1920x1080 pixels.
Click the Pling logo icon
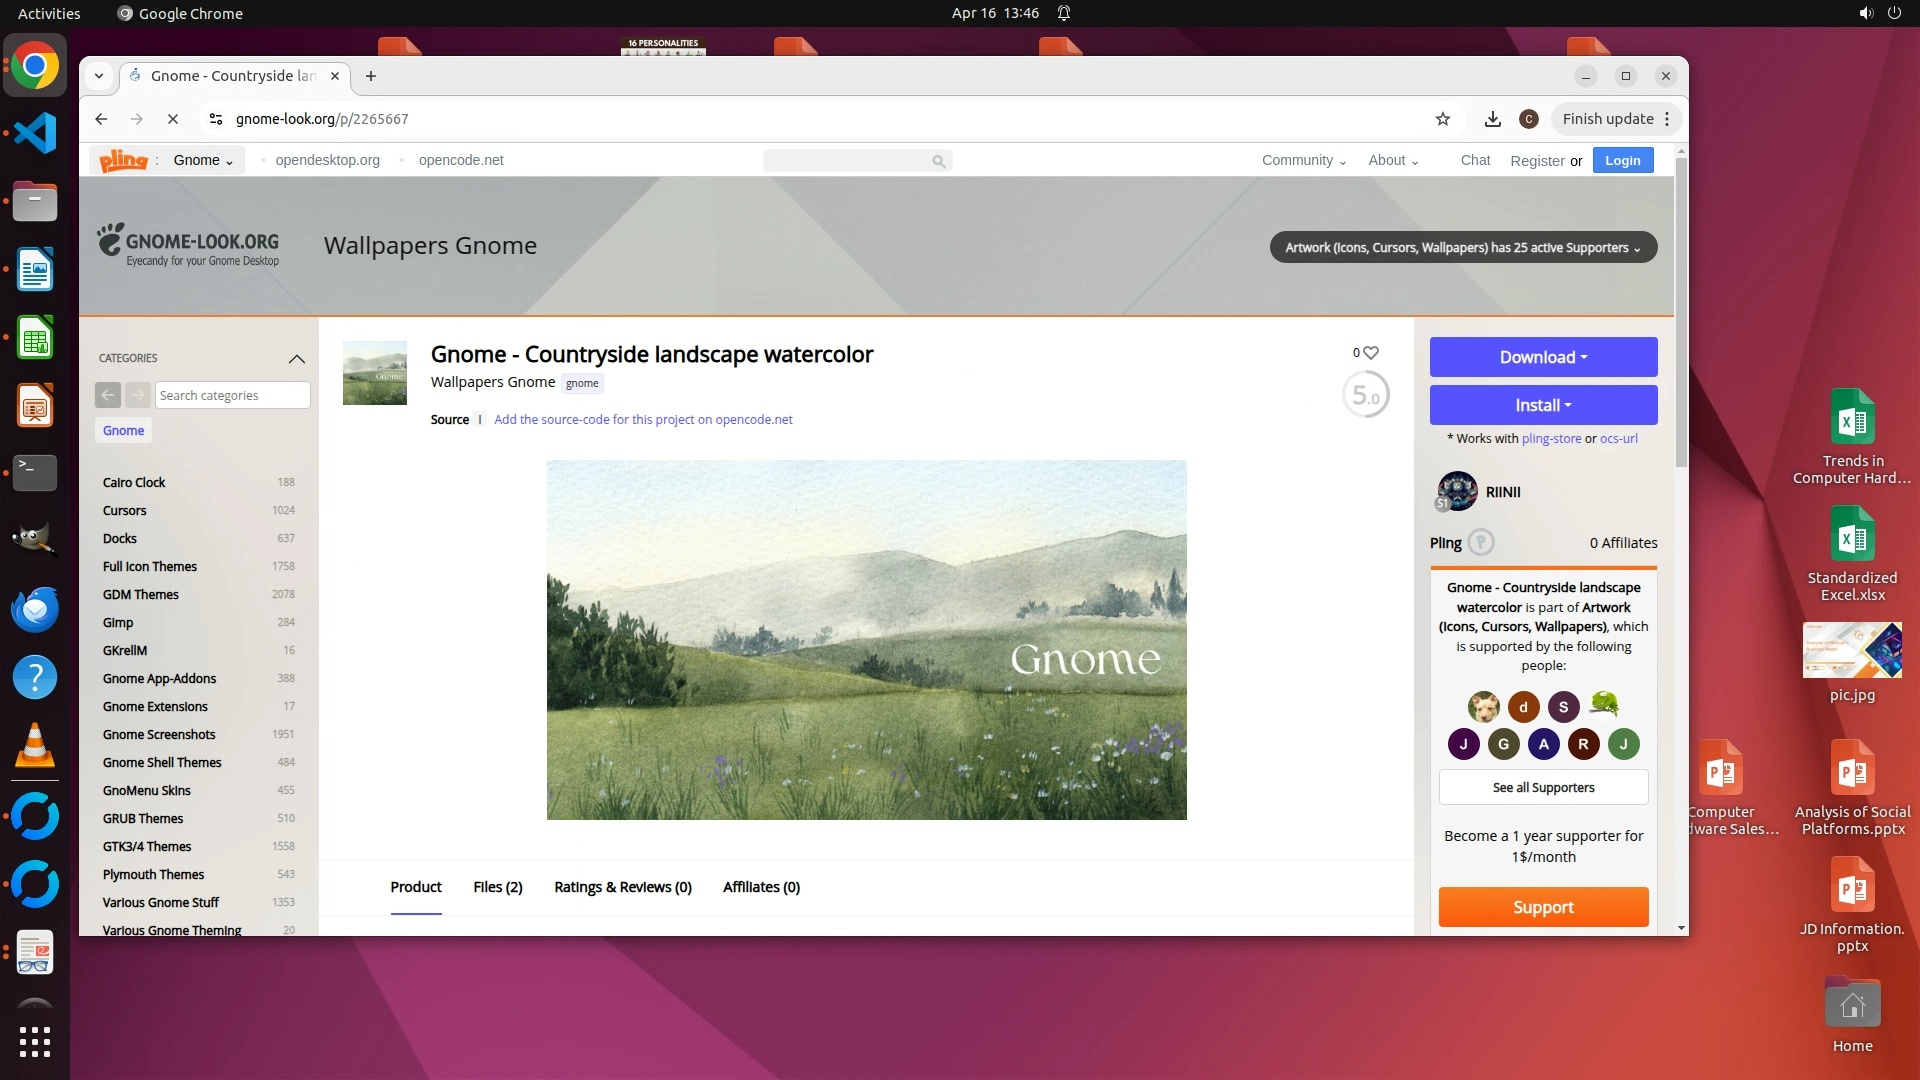pyautogui.click(x=123, y=160)
